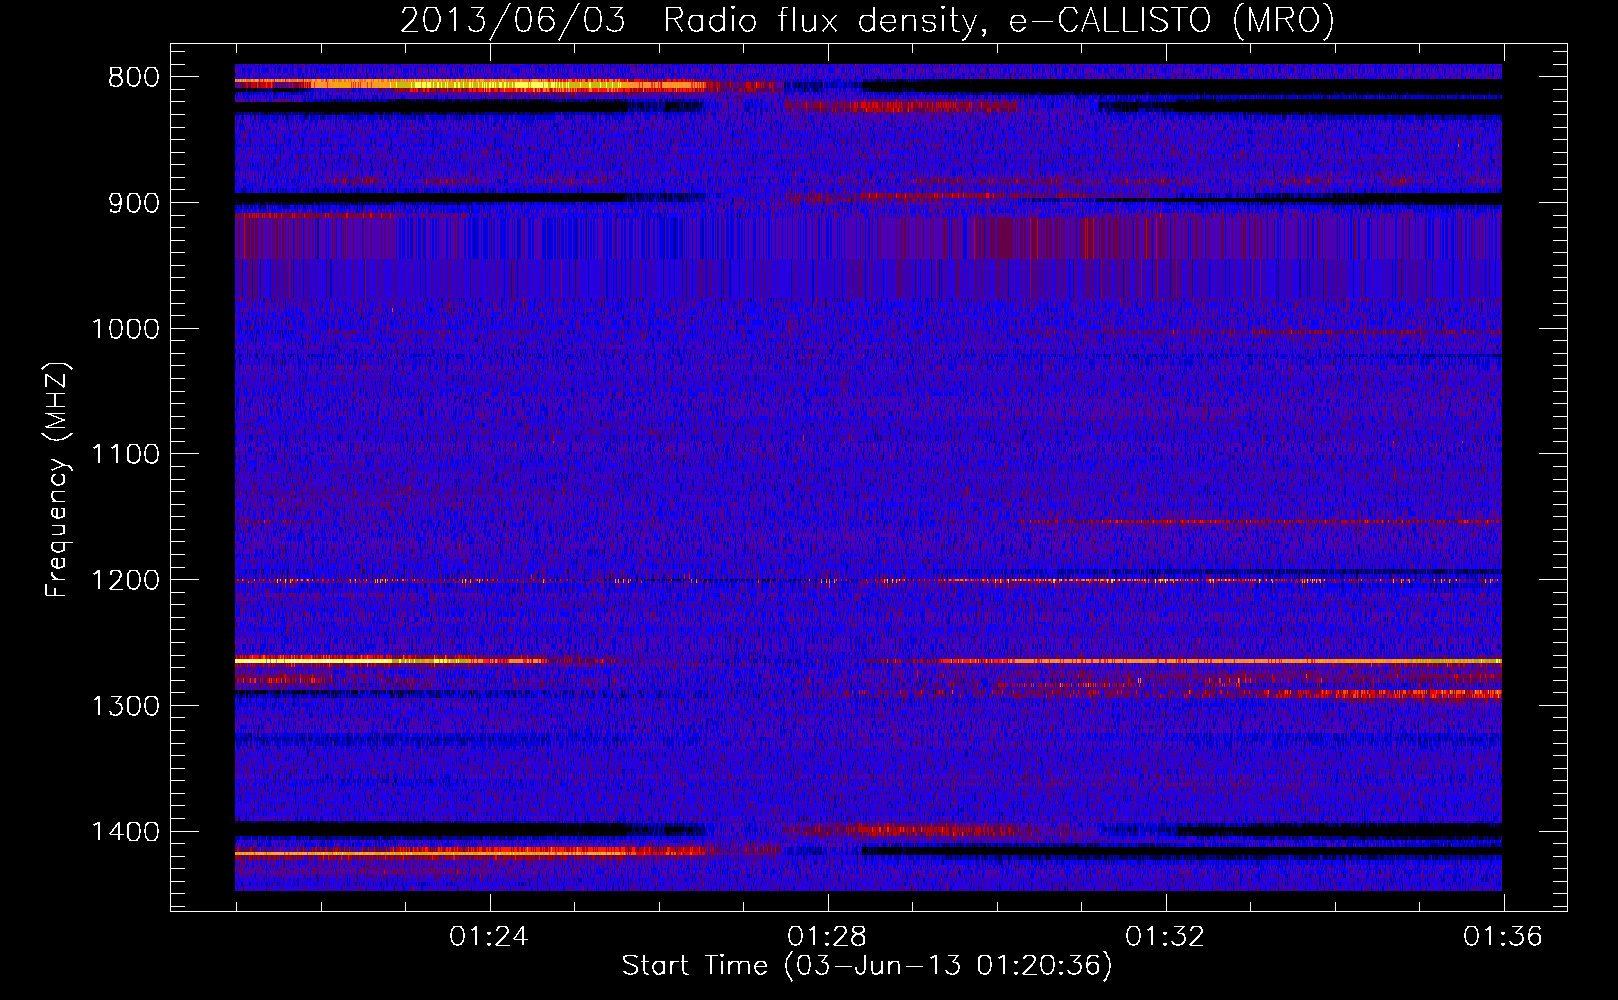1618x1000 pixels.
Task: Select the 1400 frequency tick label
Action: tap(125, 832)
